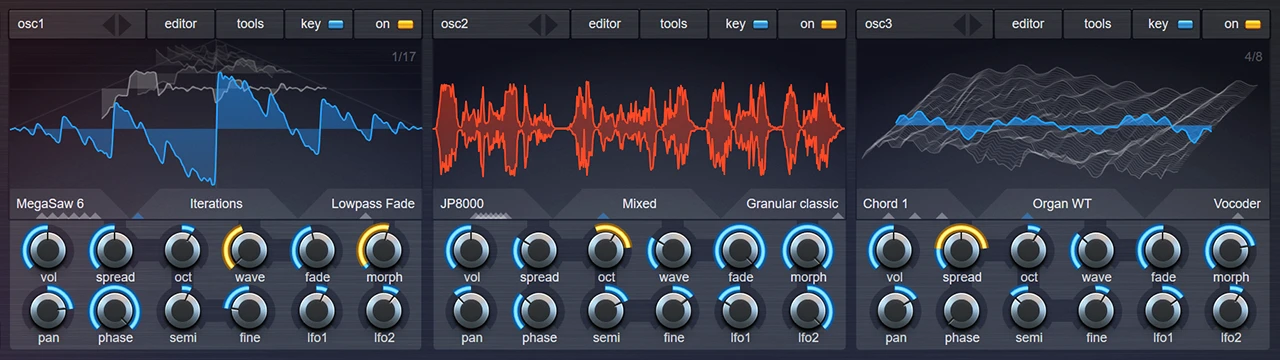Open osc3 tools menu
The width and height of the screenshot is (1280, 360).
pos(1098,24)
